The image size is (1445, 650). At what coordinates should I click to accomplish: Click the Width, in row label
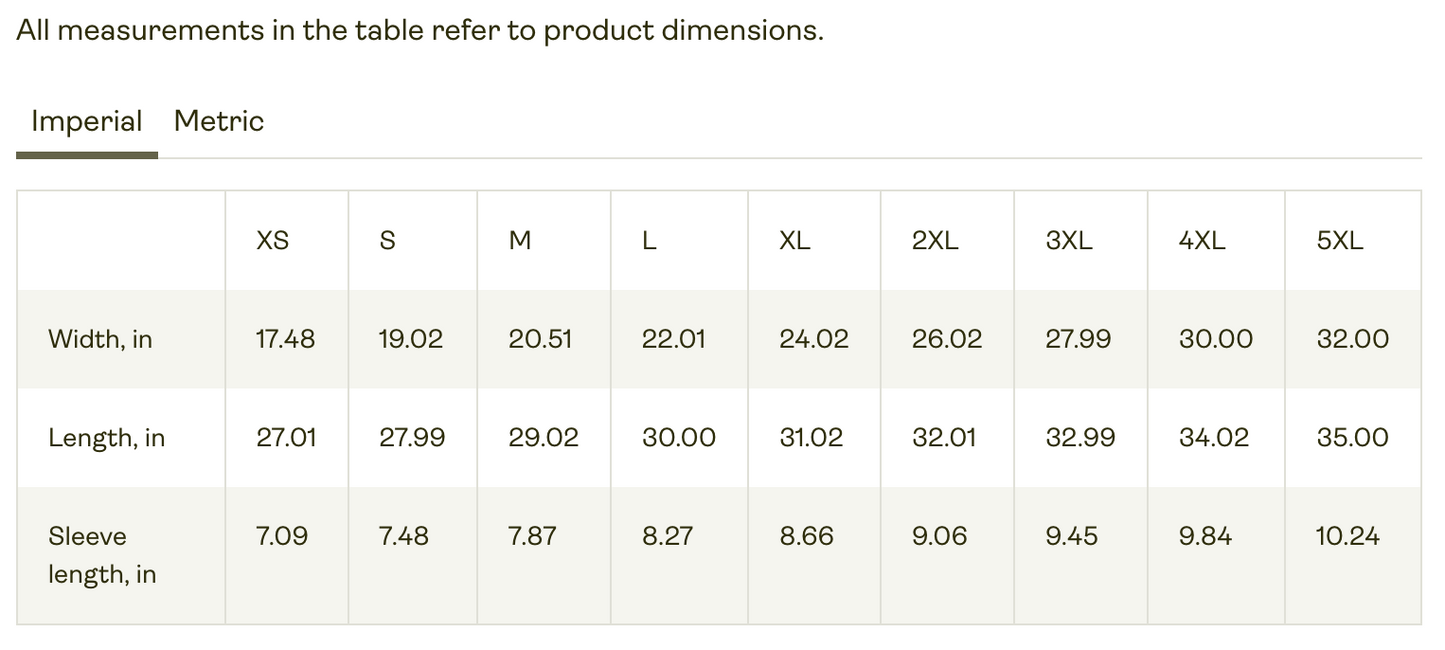point(100,339)
